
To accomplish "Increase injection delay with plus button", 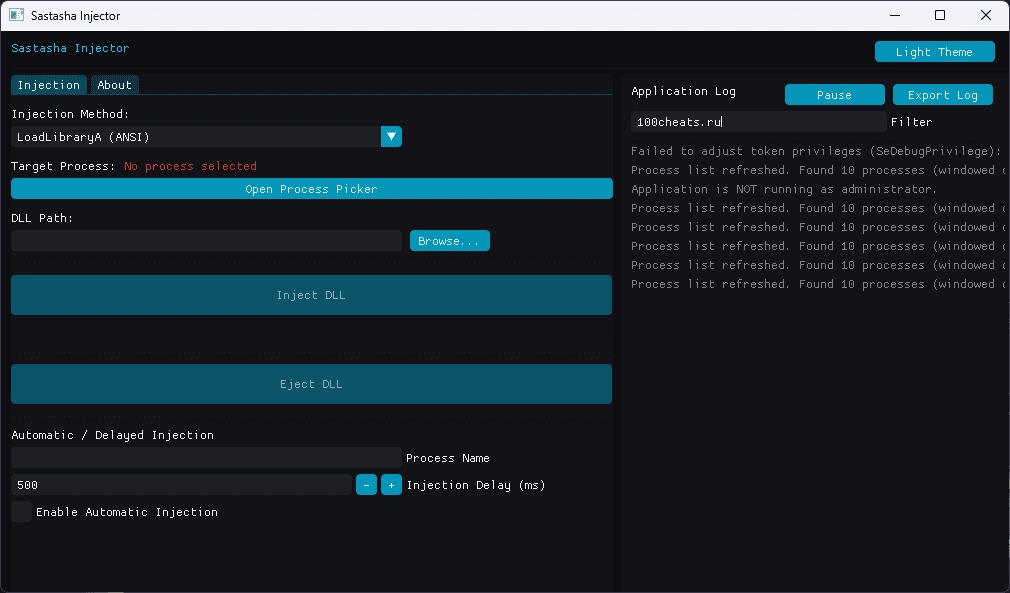I will pyautogui.click(x=391, y=485).
